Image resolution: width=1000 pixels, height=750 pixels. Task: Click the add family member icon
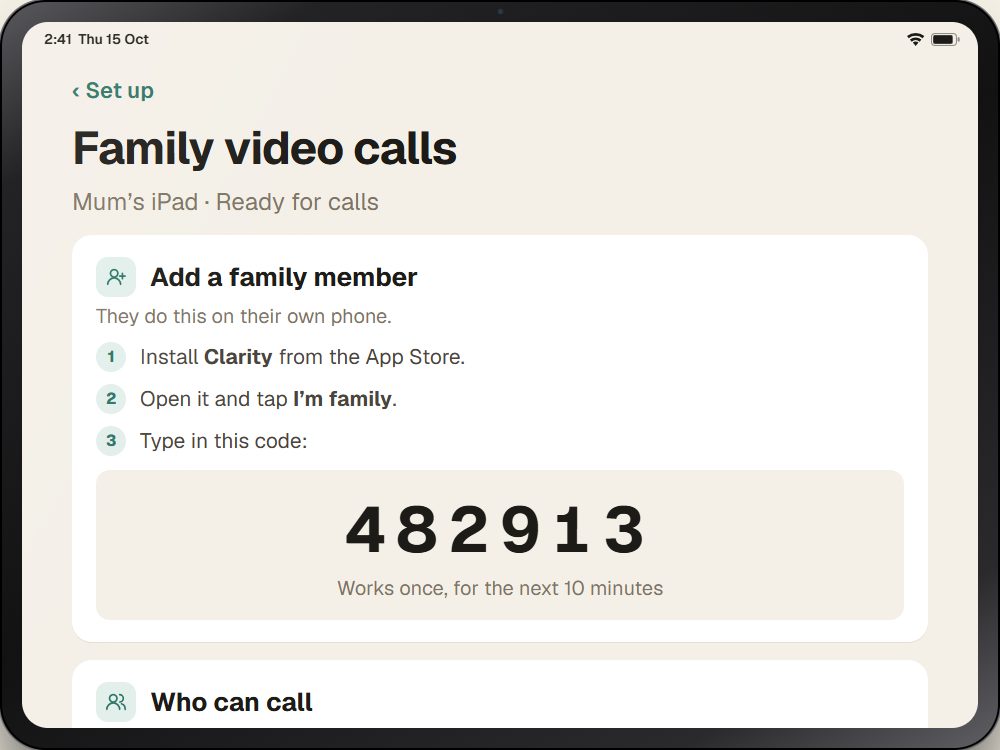point(116,277)
